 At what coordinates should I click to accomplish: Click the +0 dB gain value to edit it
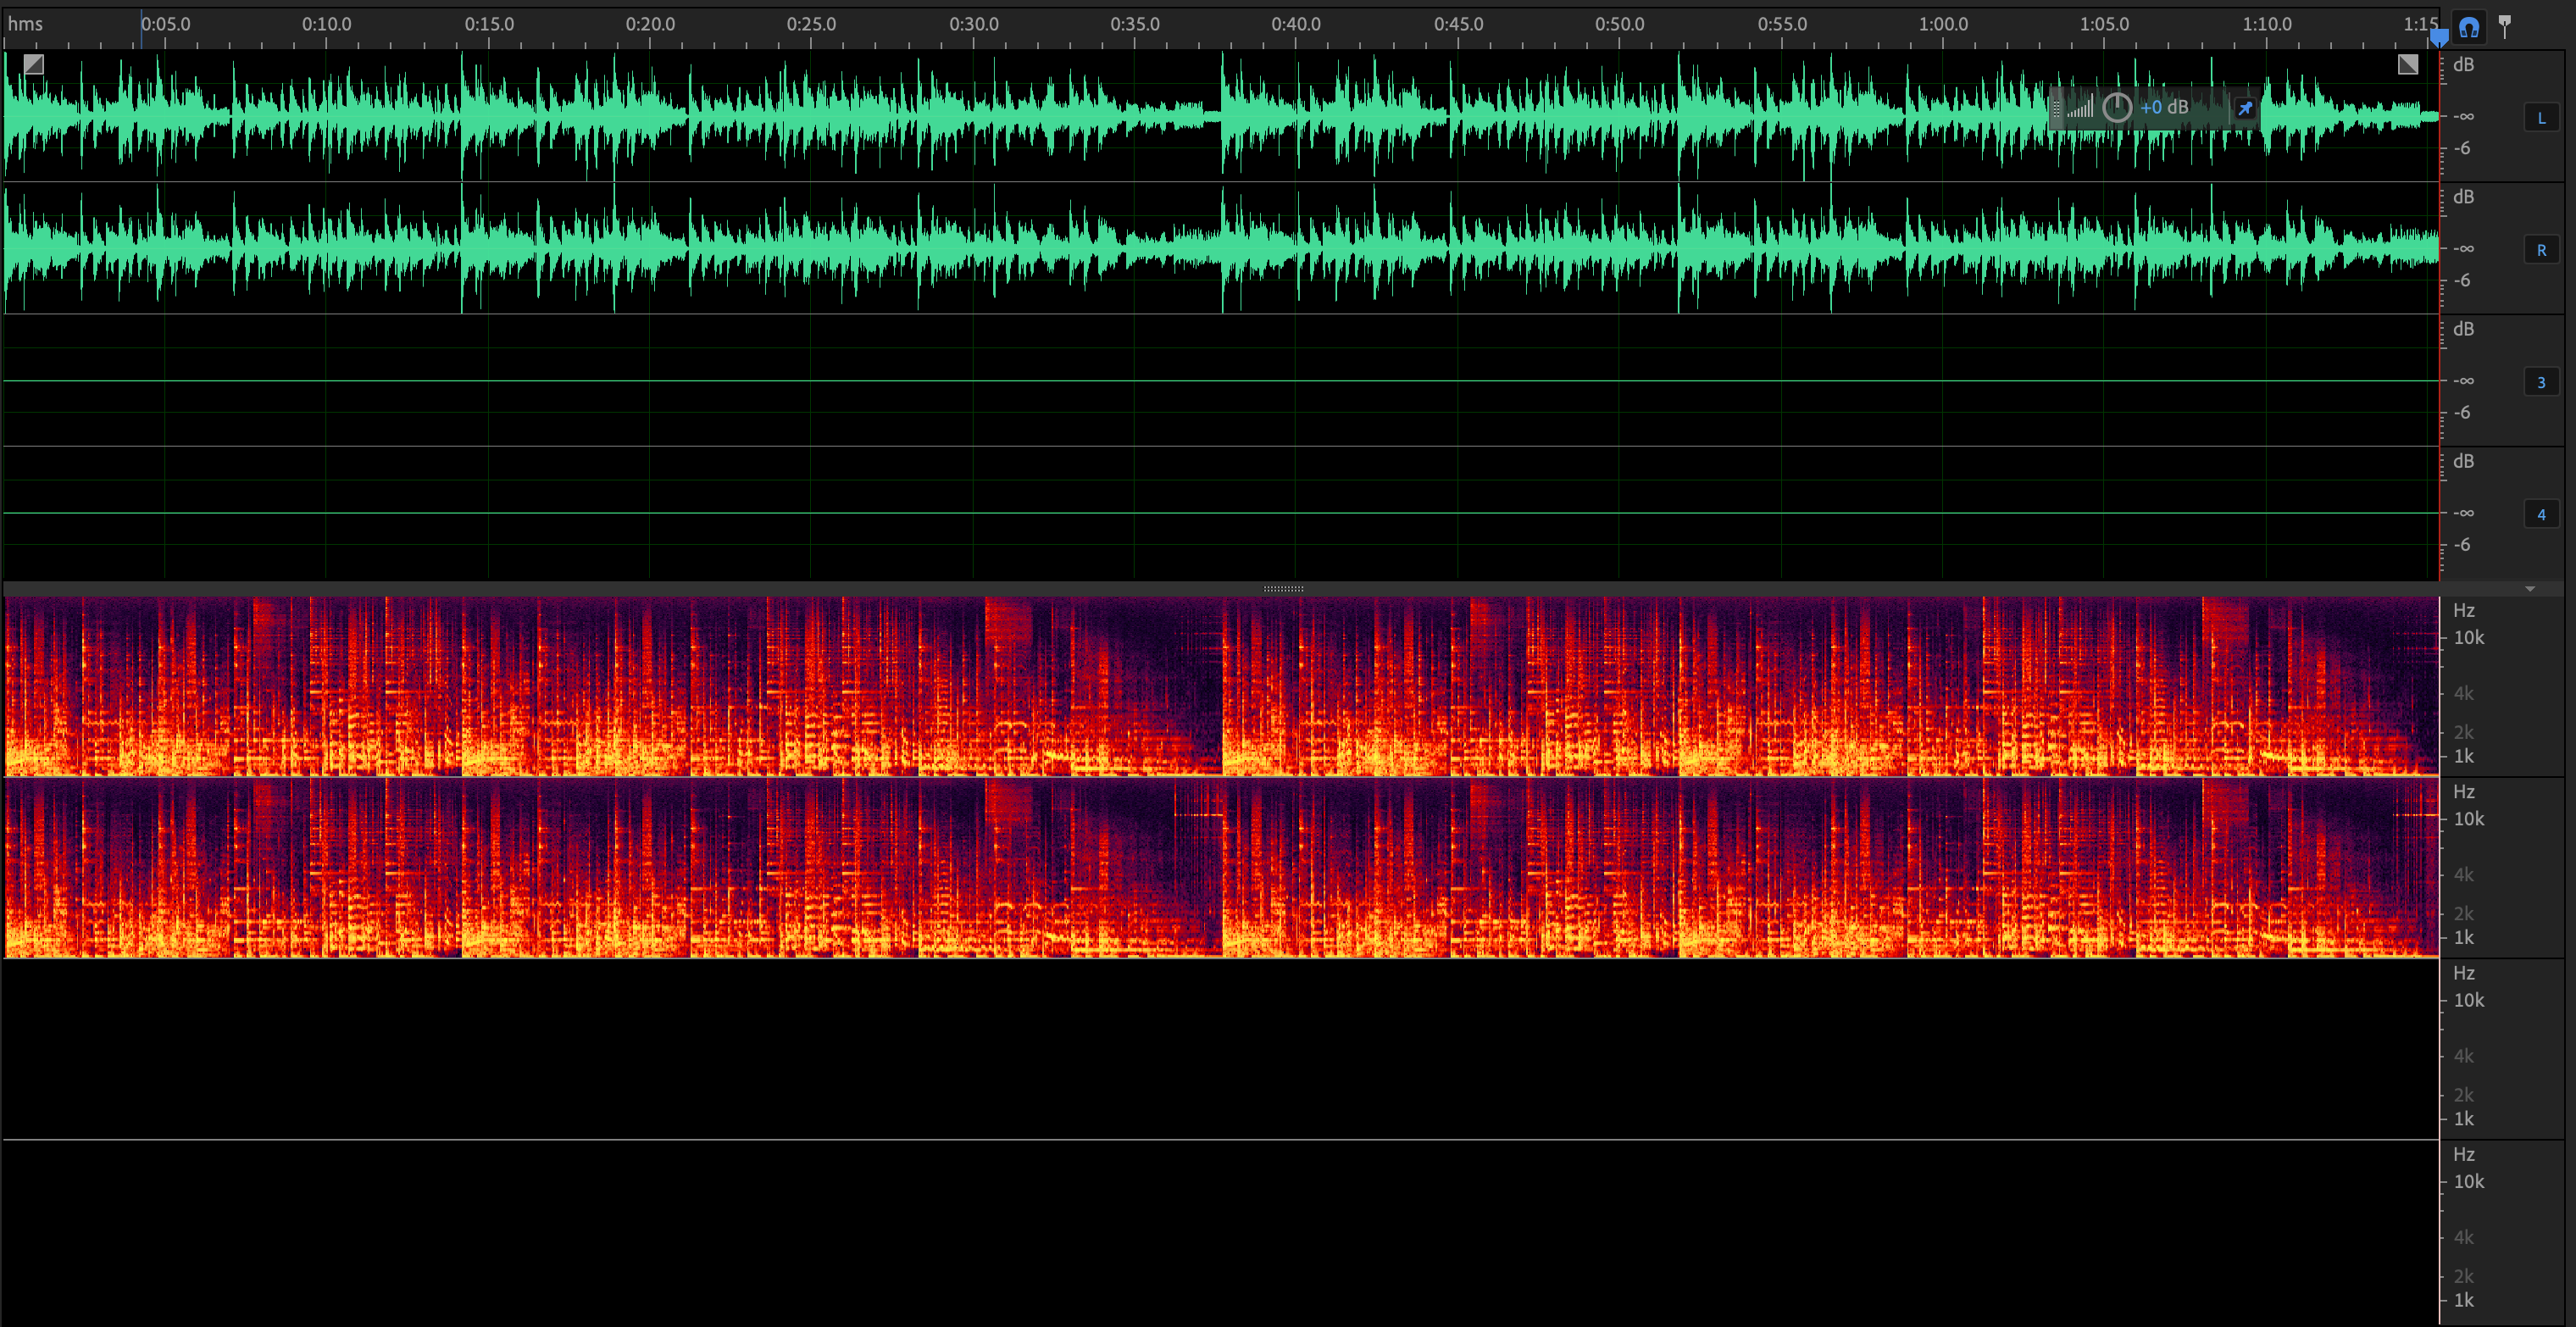coord(2163,107)
